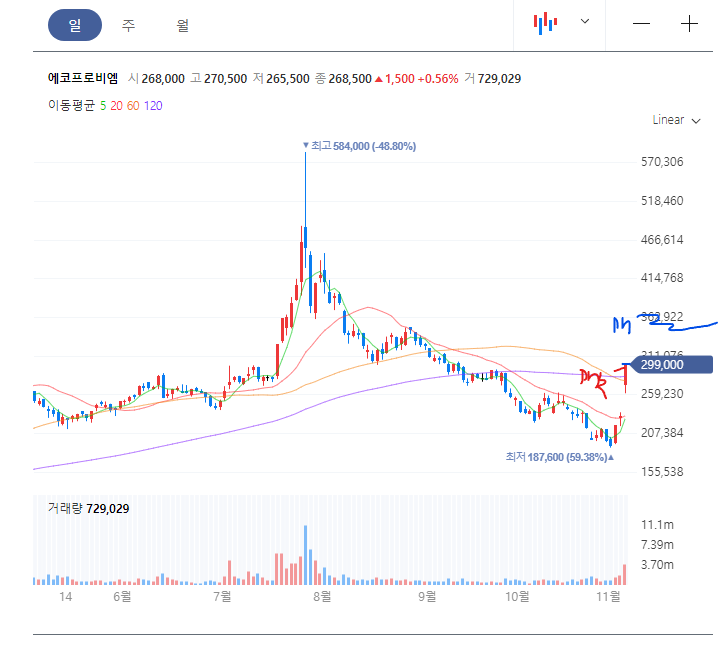720x648 pixels.
Task: Click the 1,500 price change value
Action: [x=399, y=79]
